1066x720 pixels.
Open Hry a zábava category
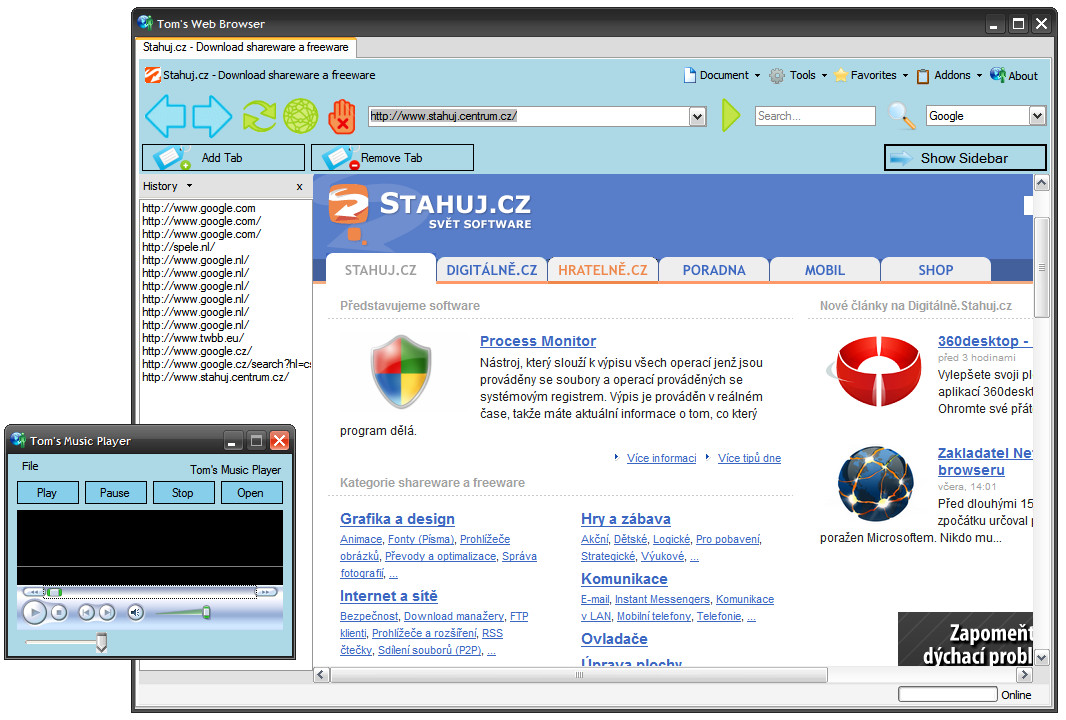click(625, 519)
